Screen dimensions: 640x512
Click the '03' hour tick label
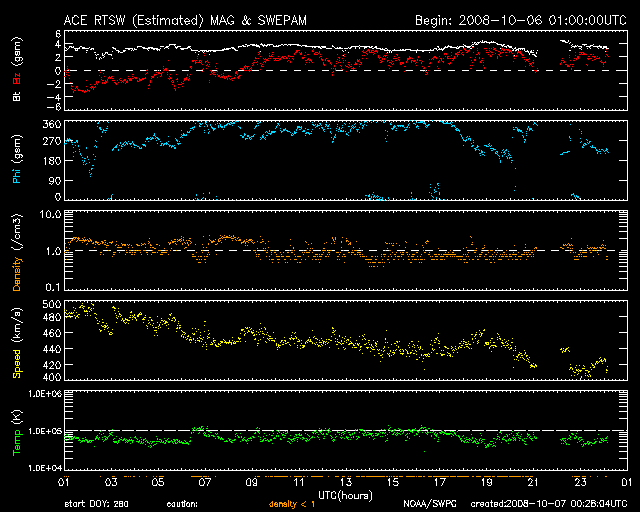[111, 483]
